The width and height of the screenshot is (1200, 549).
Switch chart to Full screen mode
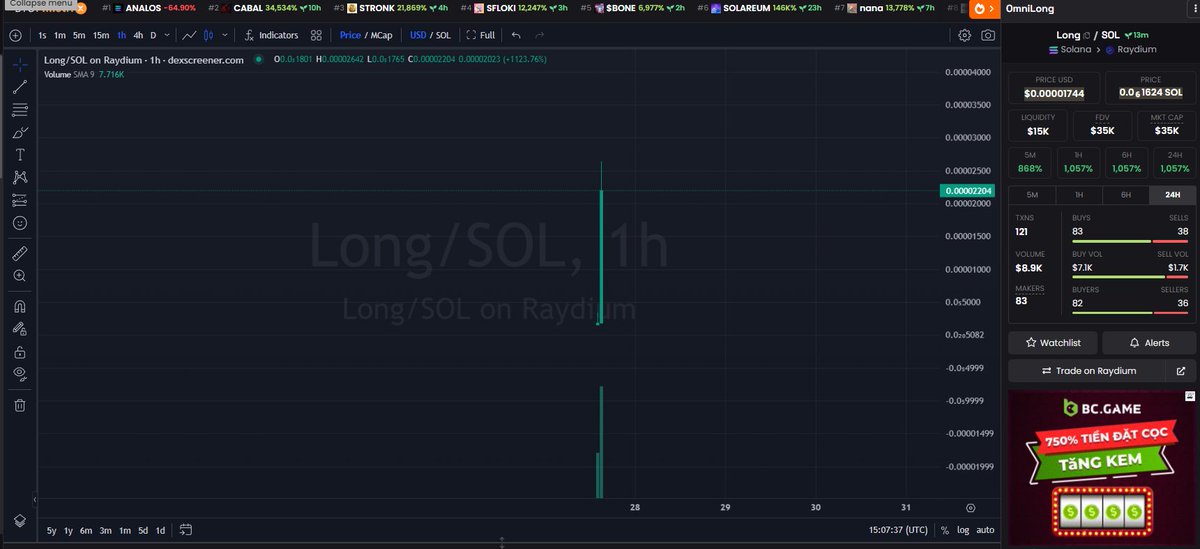480,35
